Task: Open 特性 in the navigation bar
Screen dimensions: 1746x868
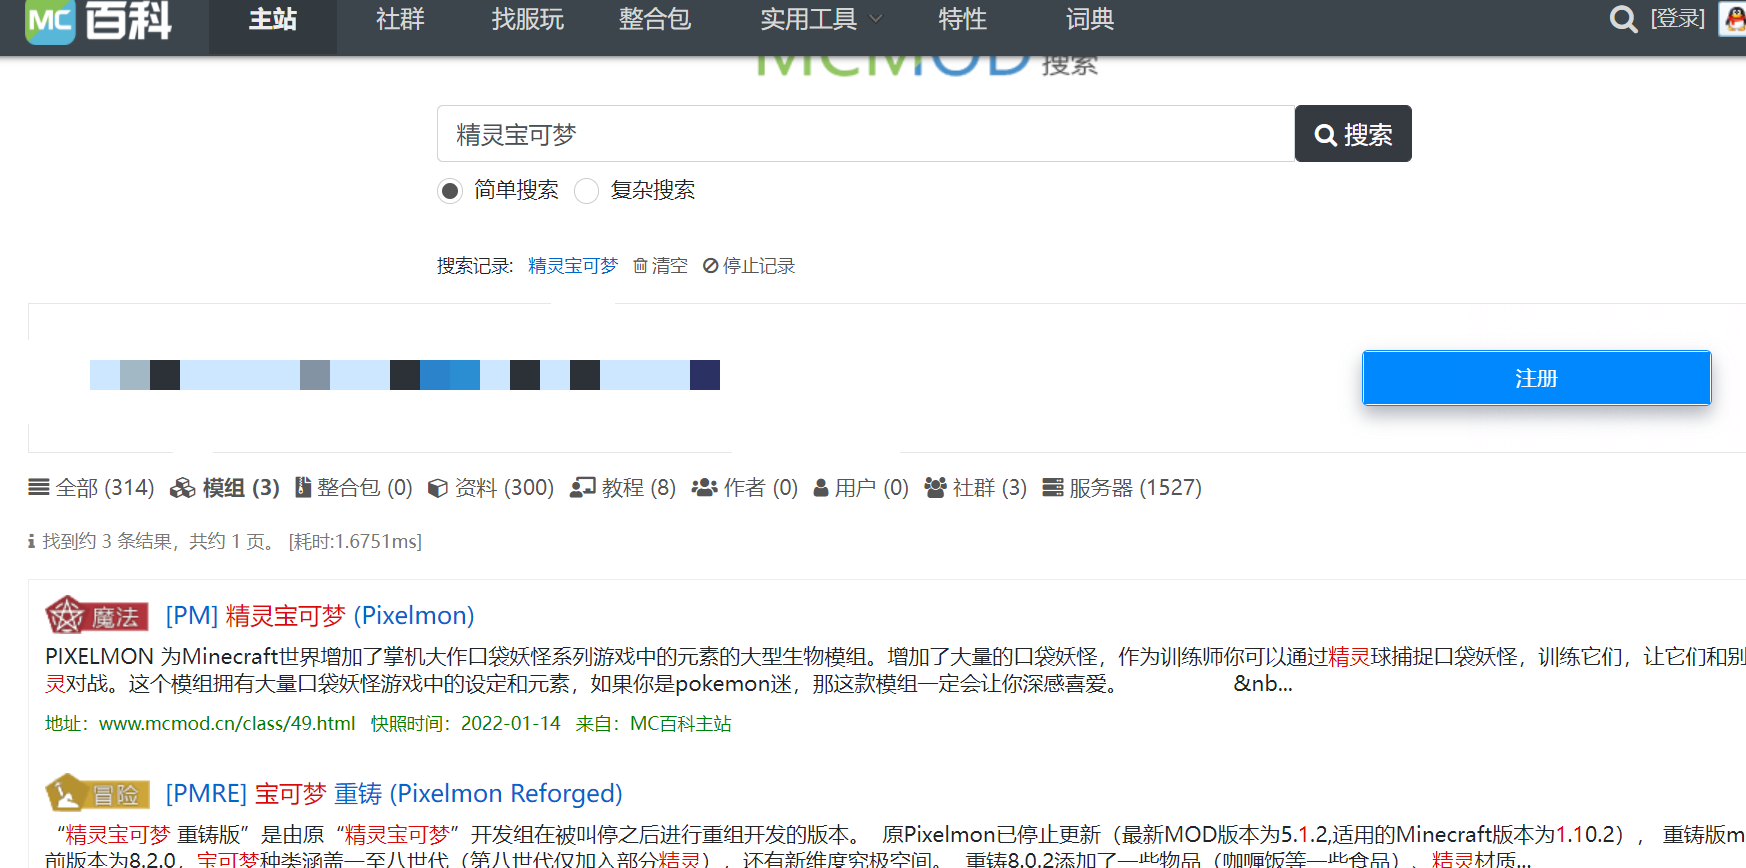Action: pos(962,20)
